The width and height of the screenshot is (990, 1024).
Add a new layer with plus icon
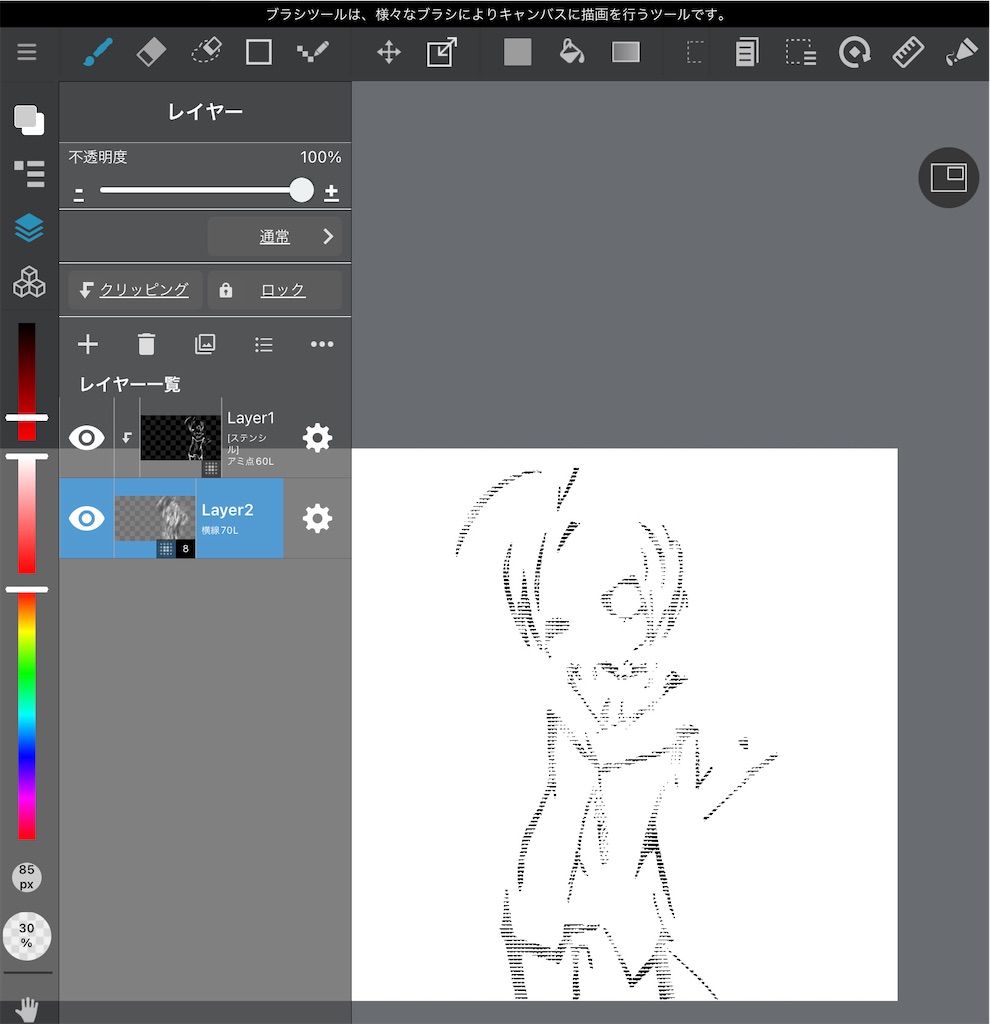coord(88,344)
